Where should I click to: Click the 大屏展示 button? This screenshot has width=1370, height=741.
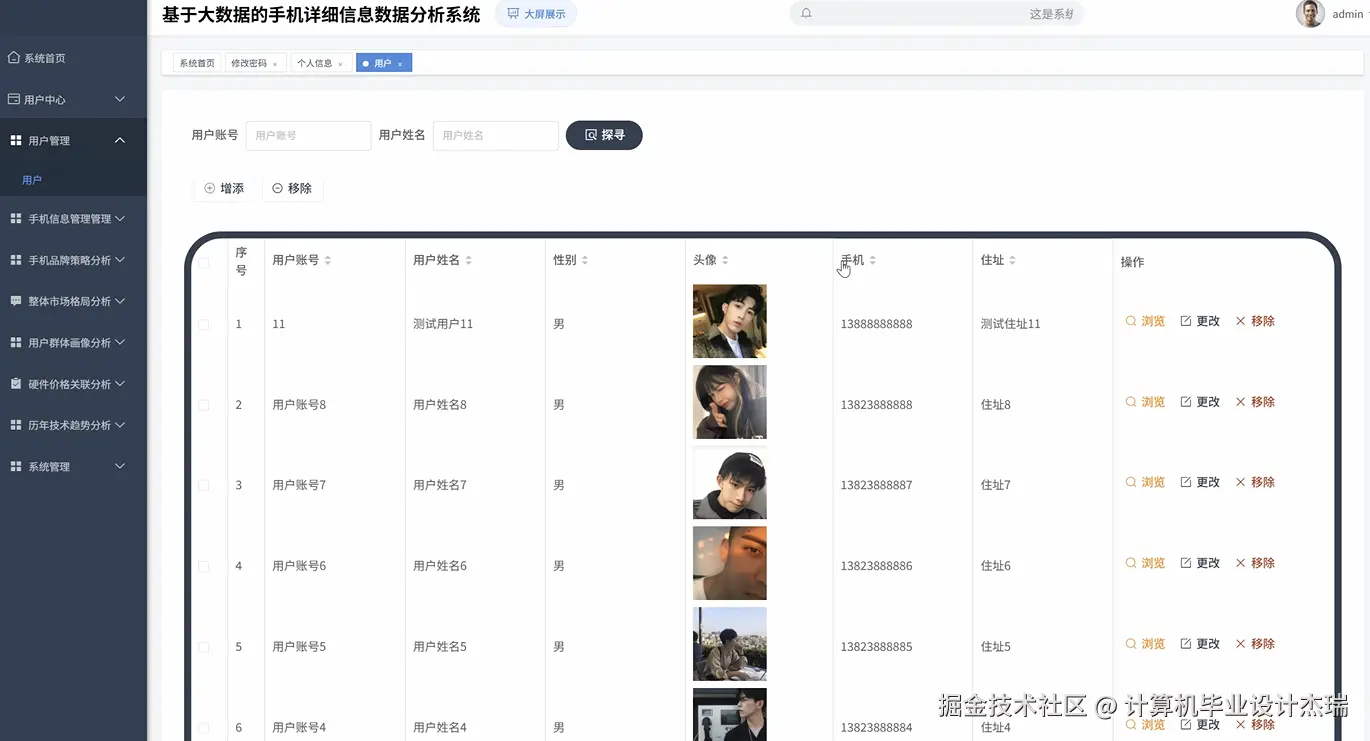(x=536, y=14)
